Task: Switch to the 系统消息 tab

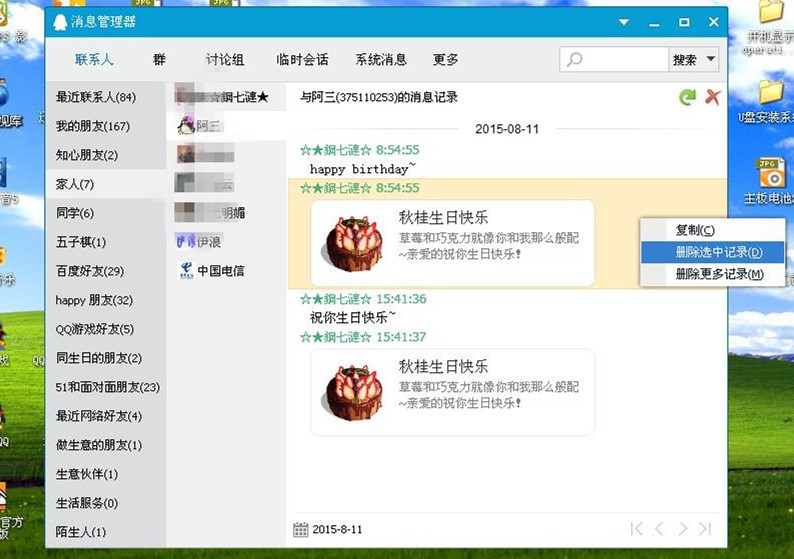Action: [x=381, y=60]
